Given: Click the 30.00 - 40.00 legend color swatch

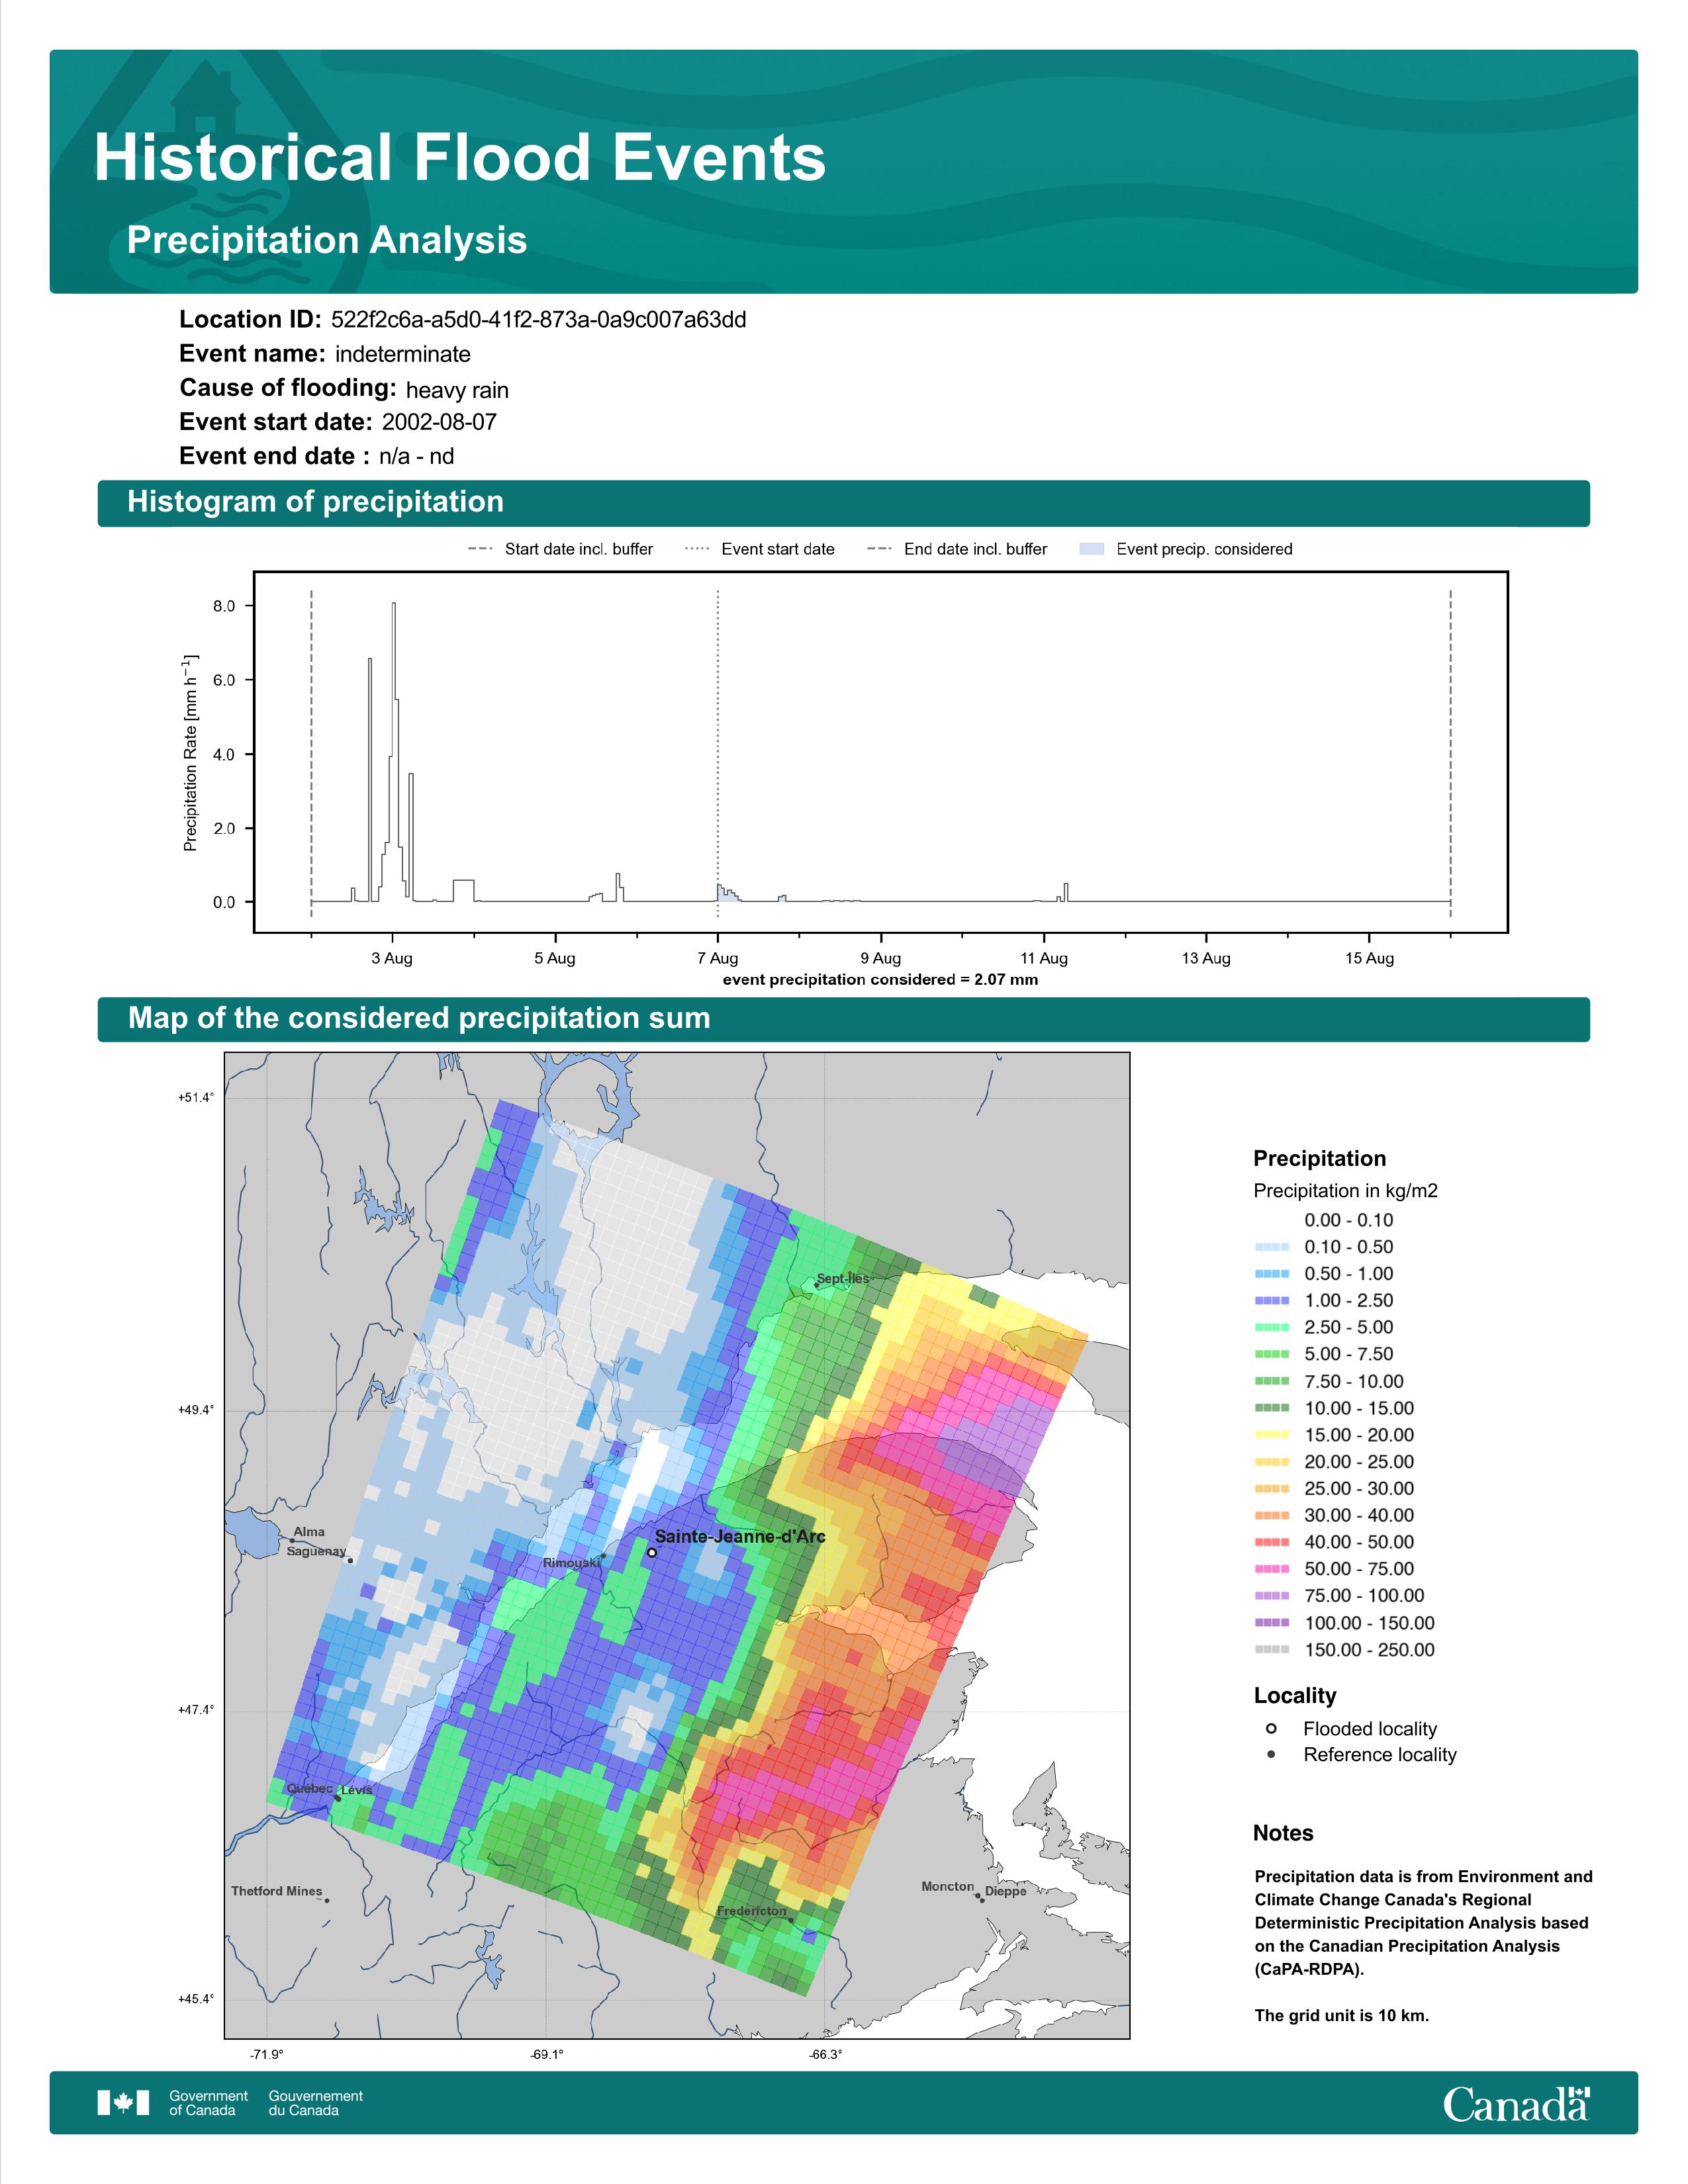Looking at the screenshot, I should pos(1272,1516).
